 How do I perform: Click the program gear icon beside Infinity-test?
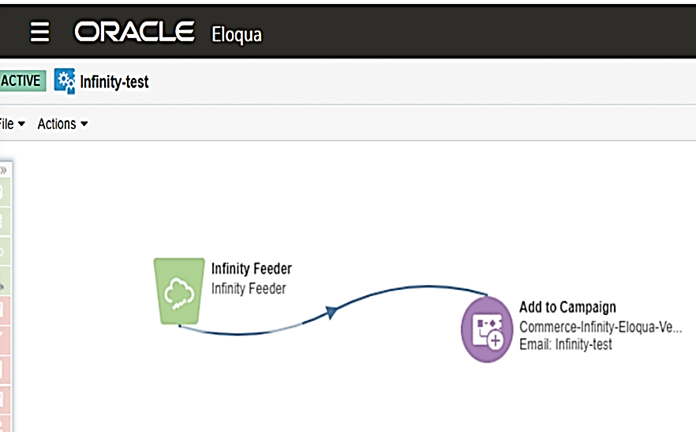[x=65, y=81]
